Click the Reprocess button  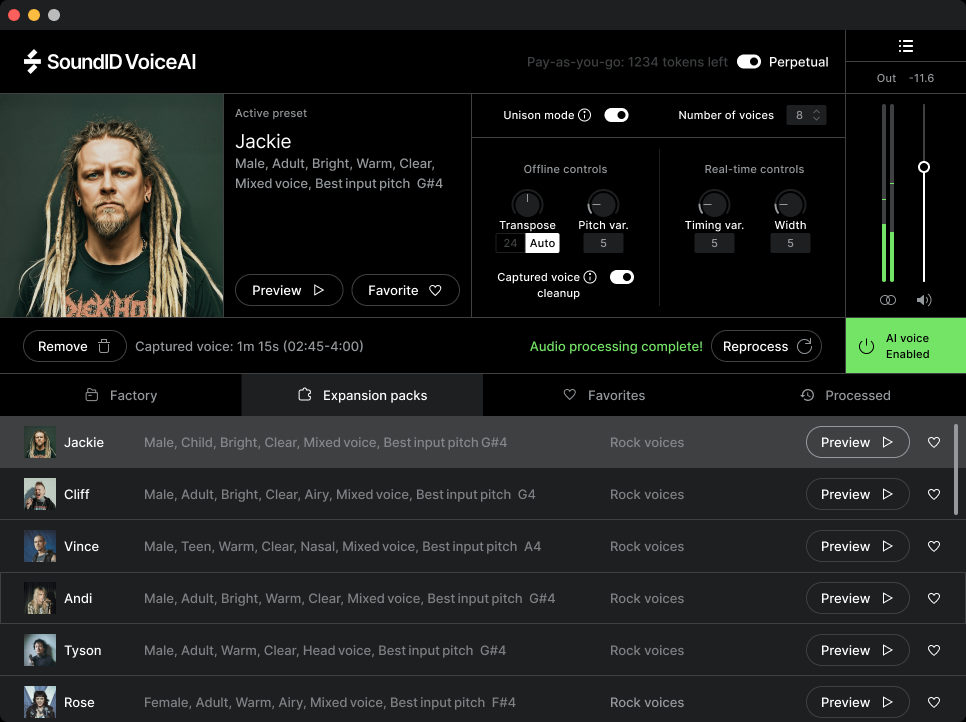[766, 346]
